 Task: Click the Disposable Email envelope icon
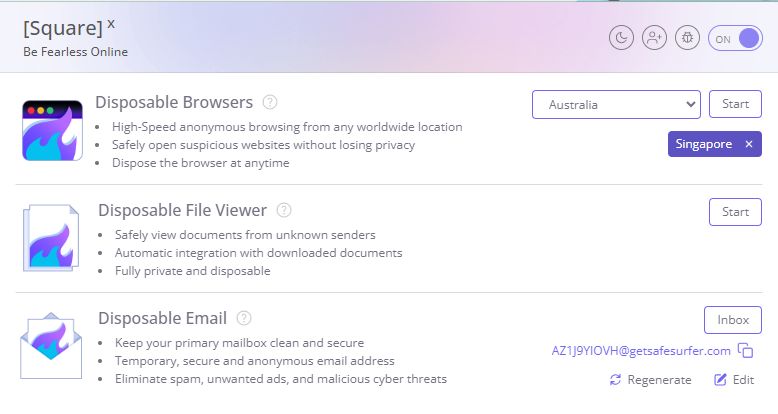pos(51,345)
